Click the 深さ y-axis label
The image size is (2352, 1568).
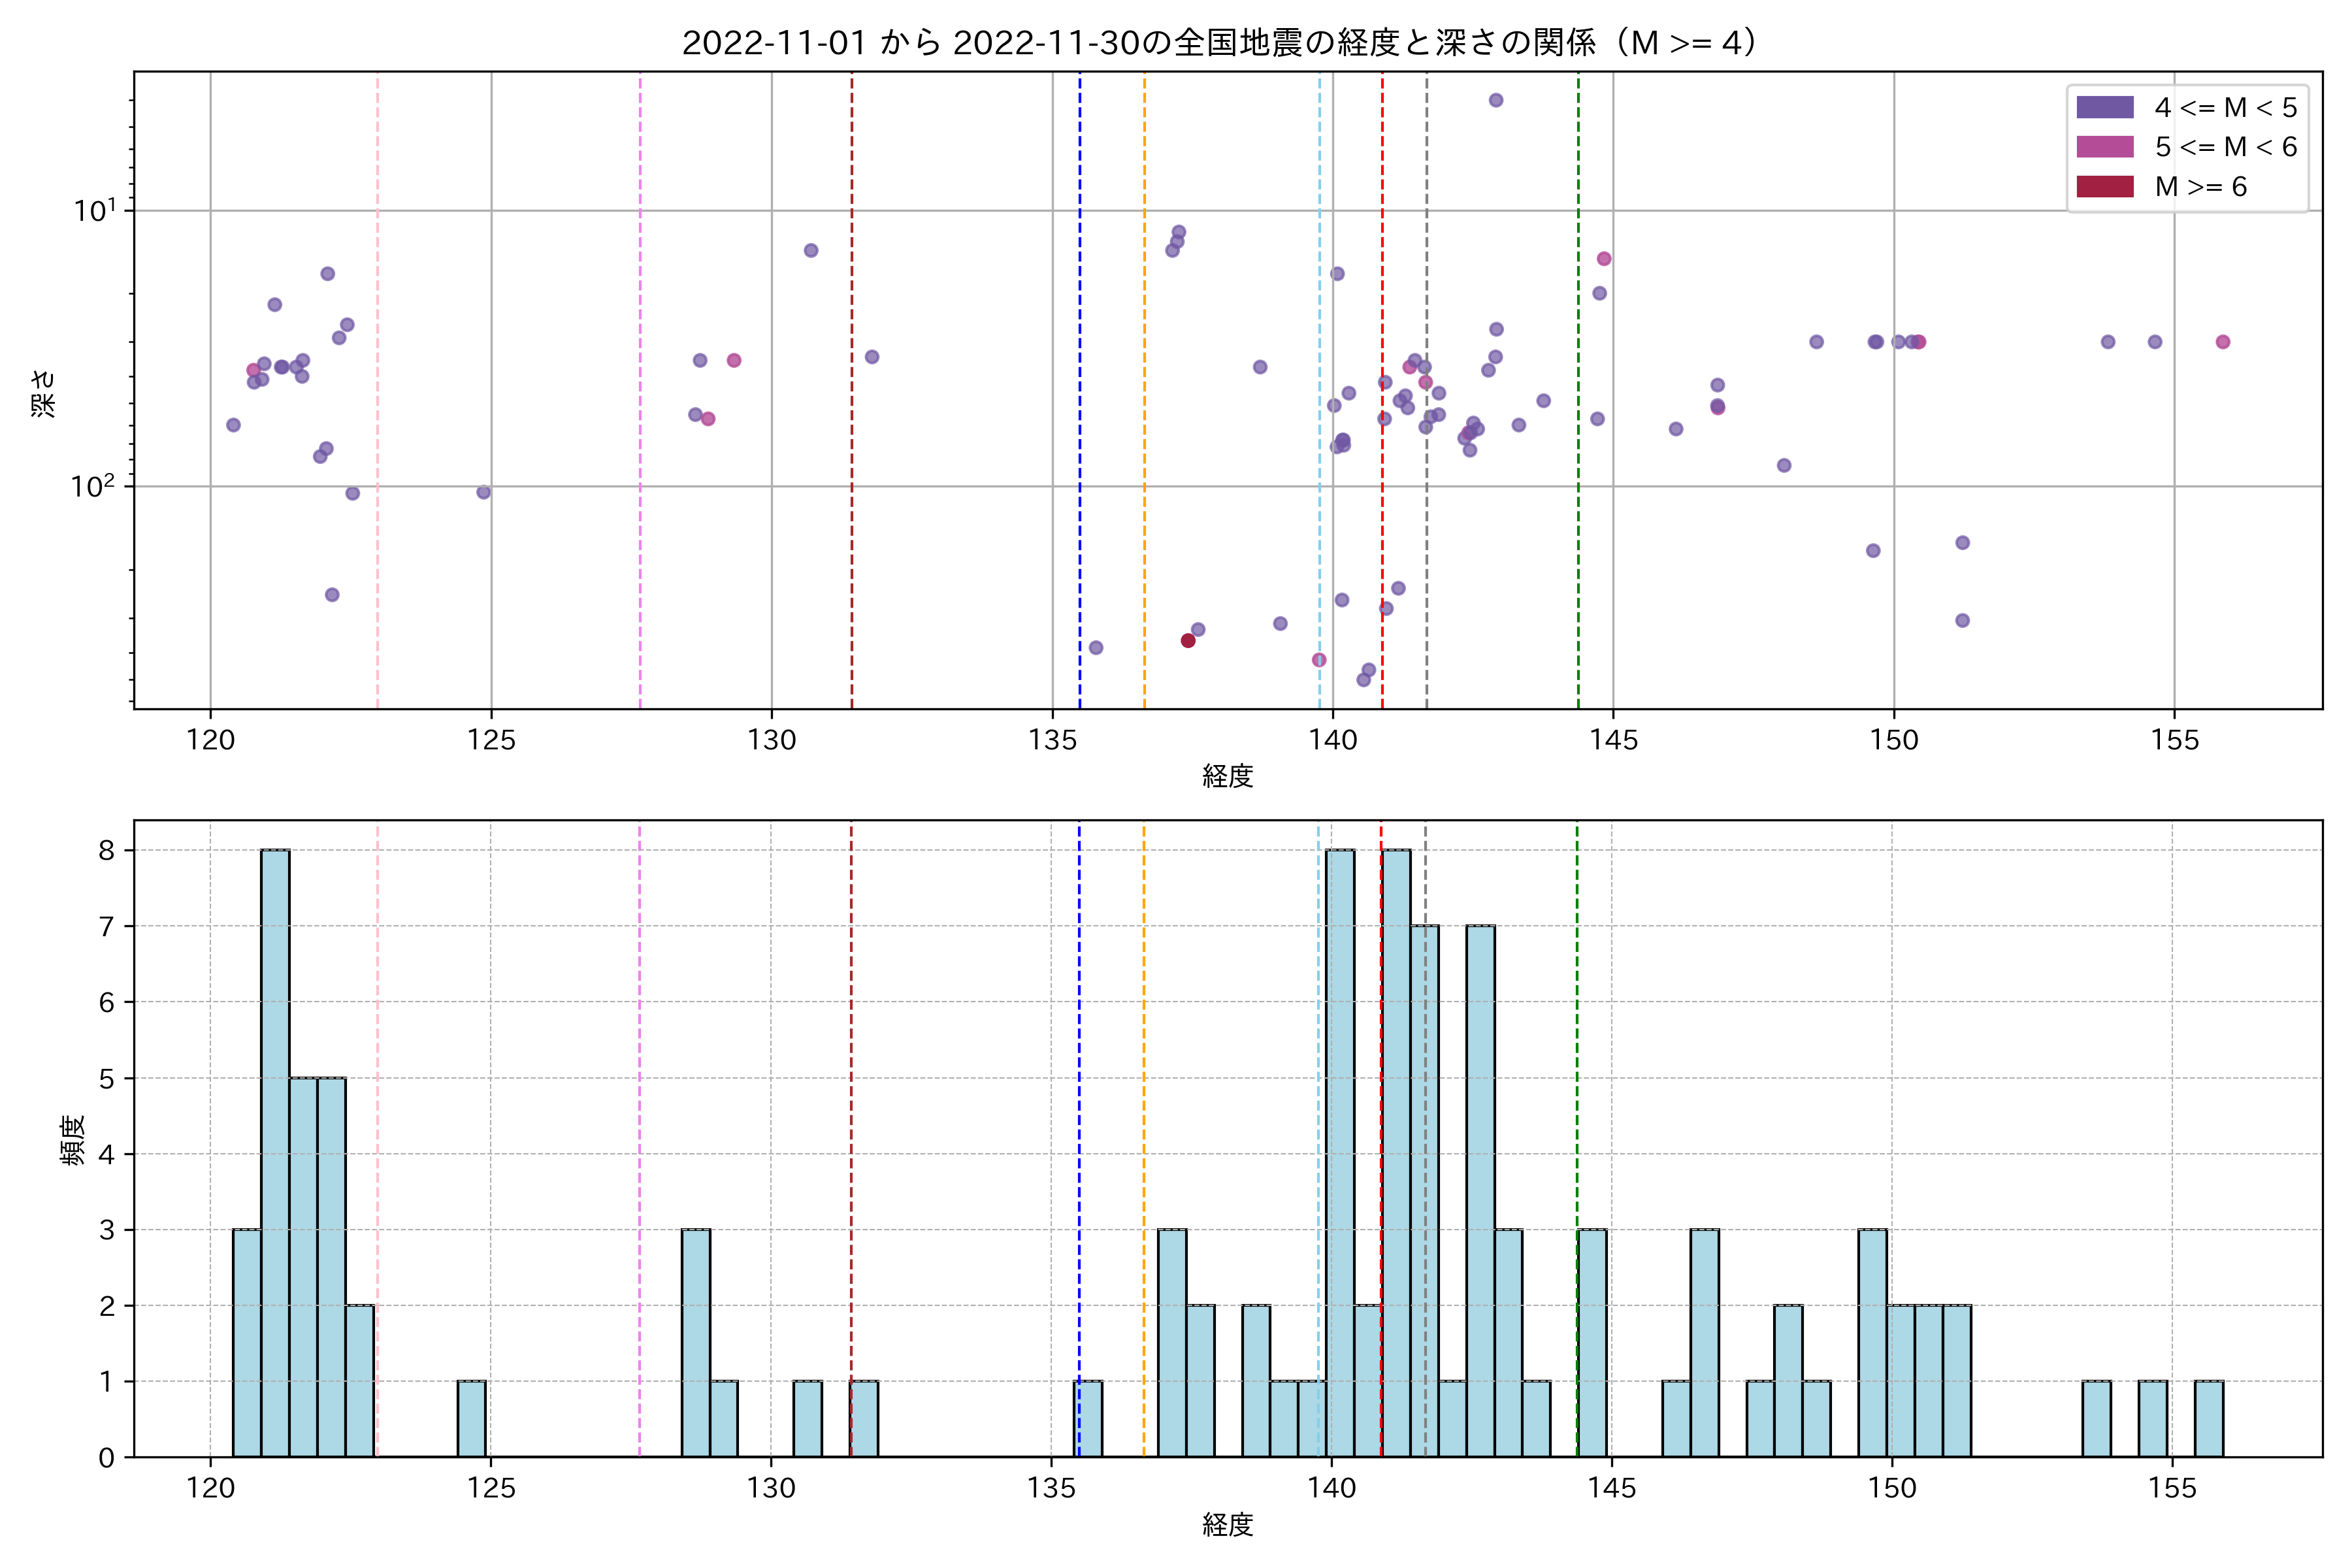tap(44, 393)
